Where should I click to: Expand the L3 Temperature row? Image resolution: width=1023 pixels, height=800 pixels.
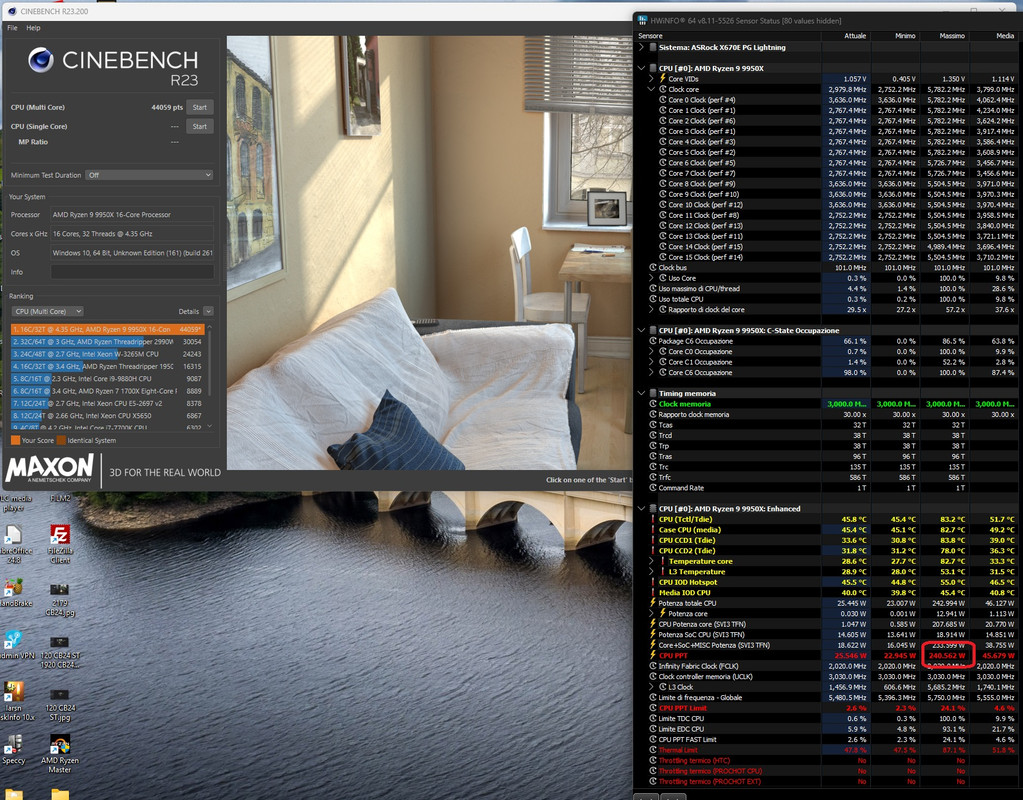(x=651, y=572)
